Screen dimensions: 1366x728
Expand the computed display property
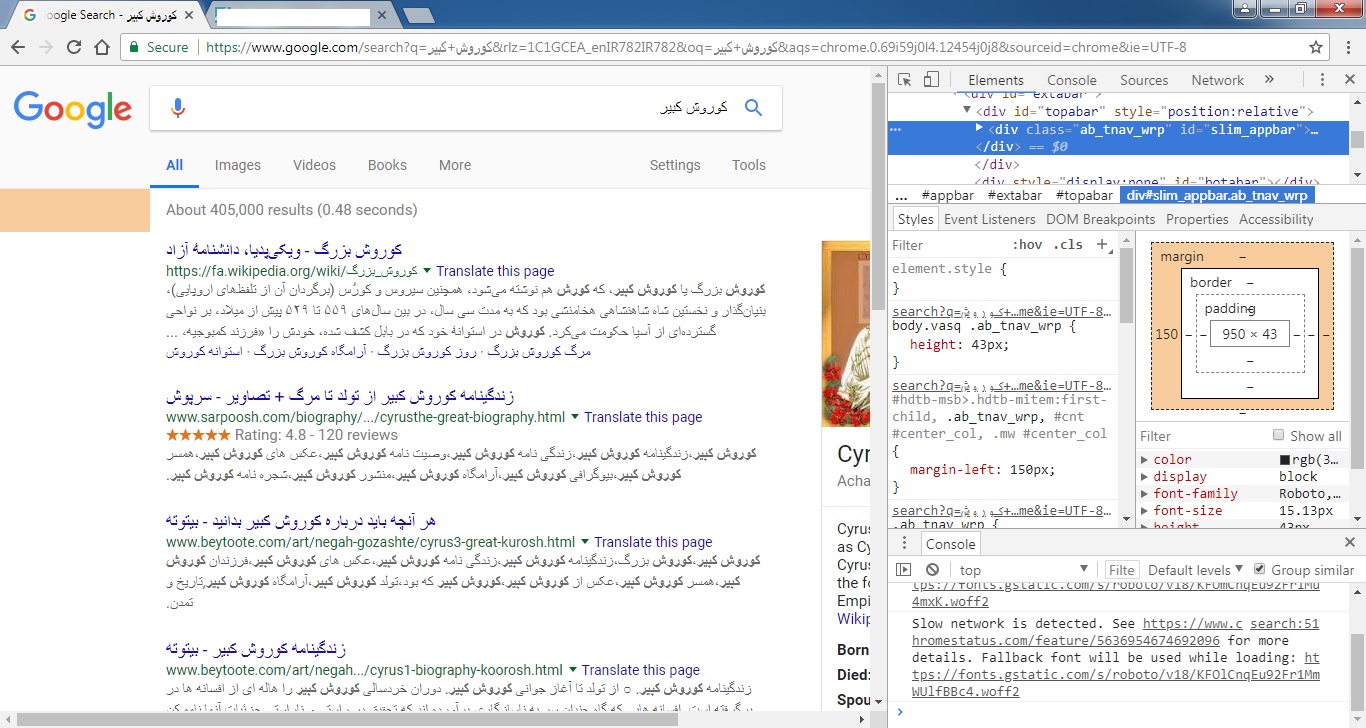click(1145, 477)
